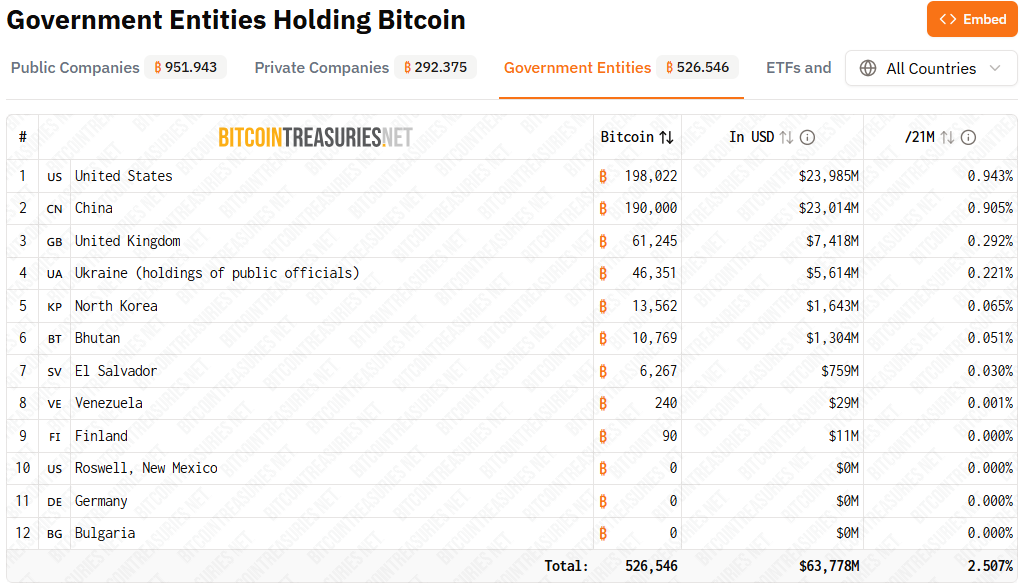Click the Bitcoin symbol in El Salvador row
This screenshot has height=586, width=1025.
click(x=603, y=371)
